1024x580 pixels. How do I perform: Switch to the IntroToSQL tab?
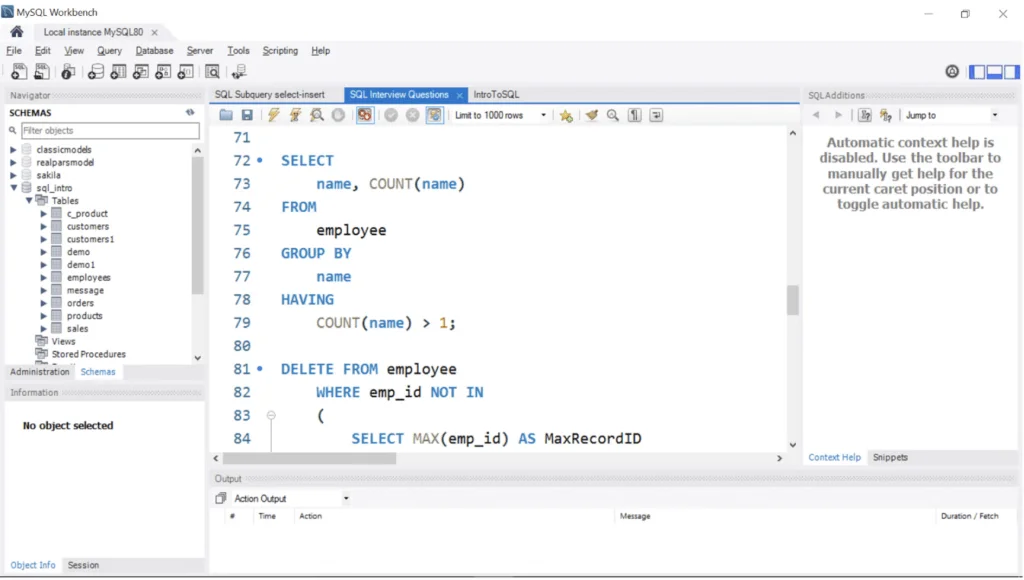[497, 95]
